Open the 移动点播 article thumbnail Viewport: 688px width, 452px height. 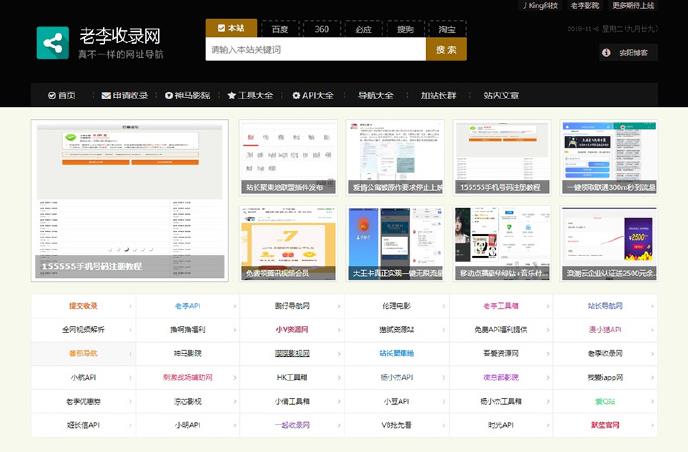pyautogui.click(x=502, y=244)
